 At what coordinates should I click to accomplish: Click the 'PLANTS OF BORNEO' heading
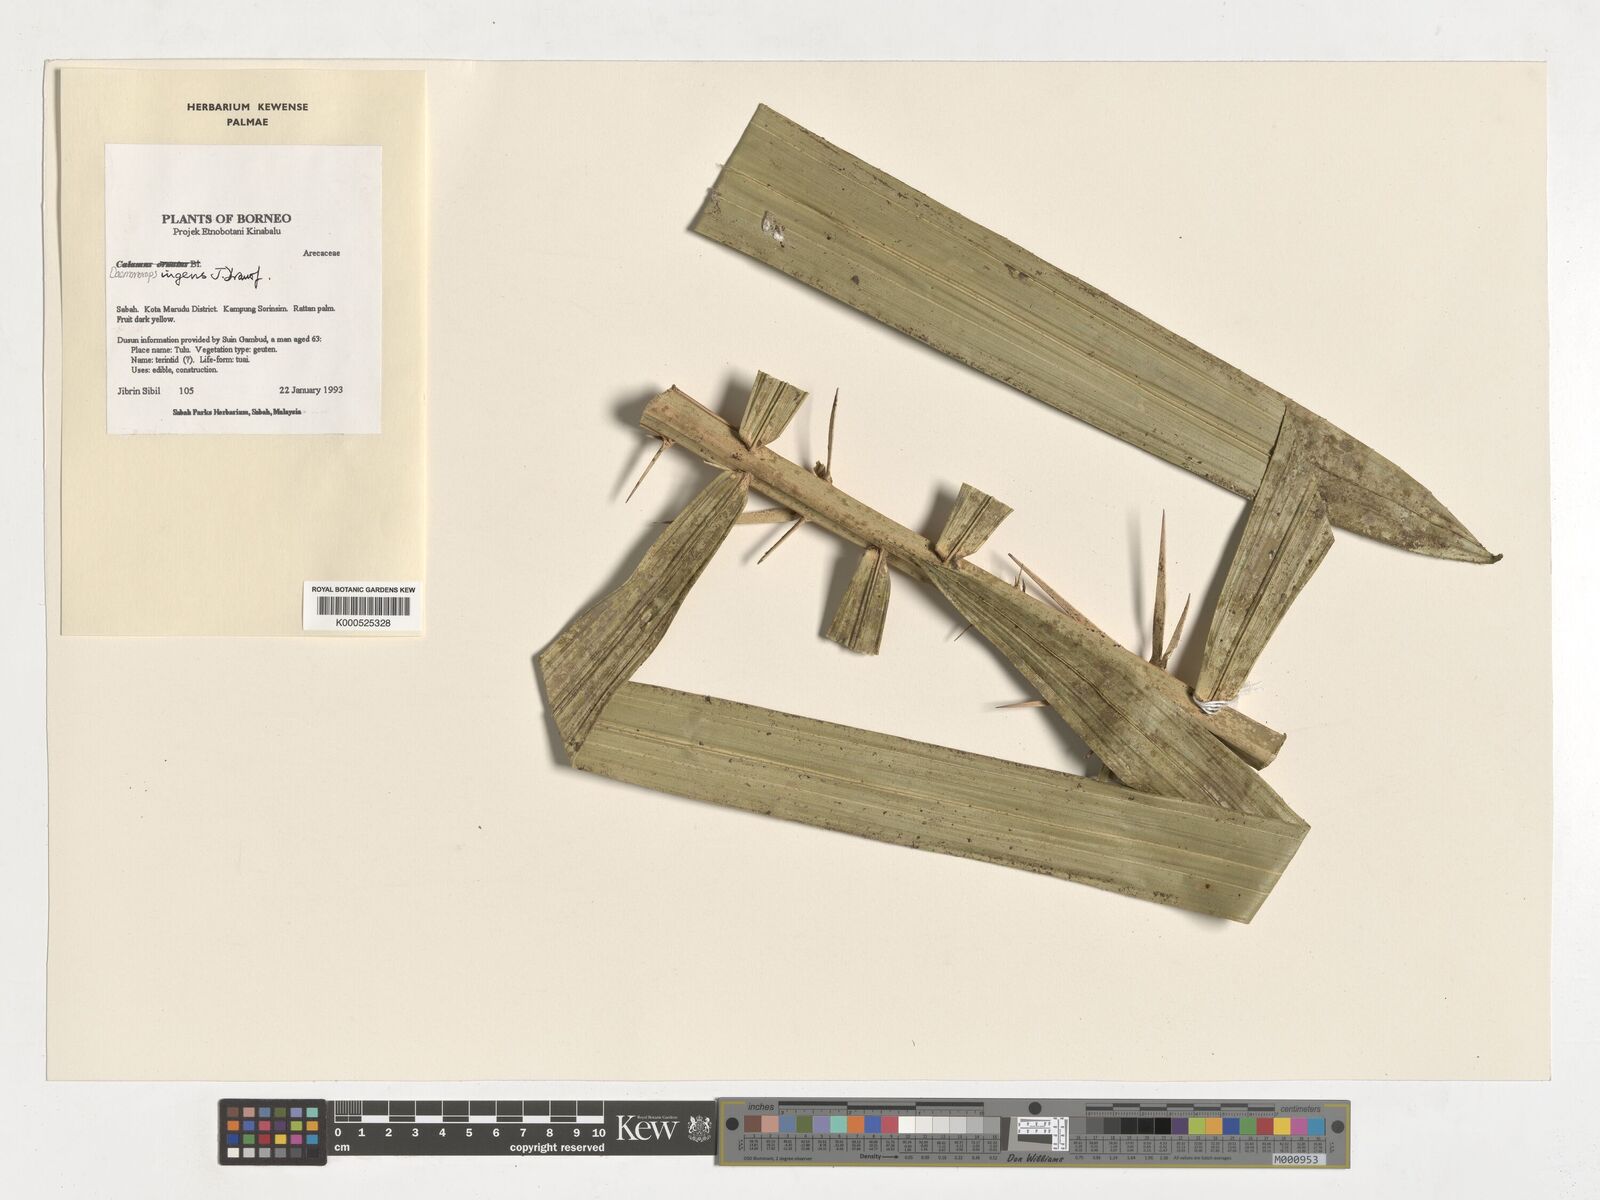227,218
